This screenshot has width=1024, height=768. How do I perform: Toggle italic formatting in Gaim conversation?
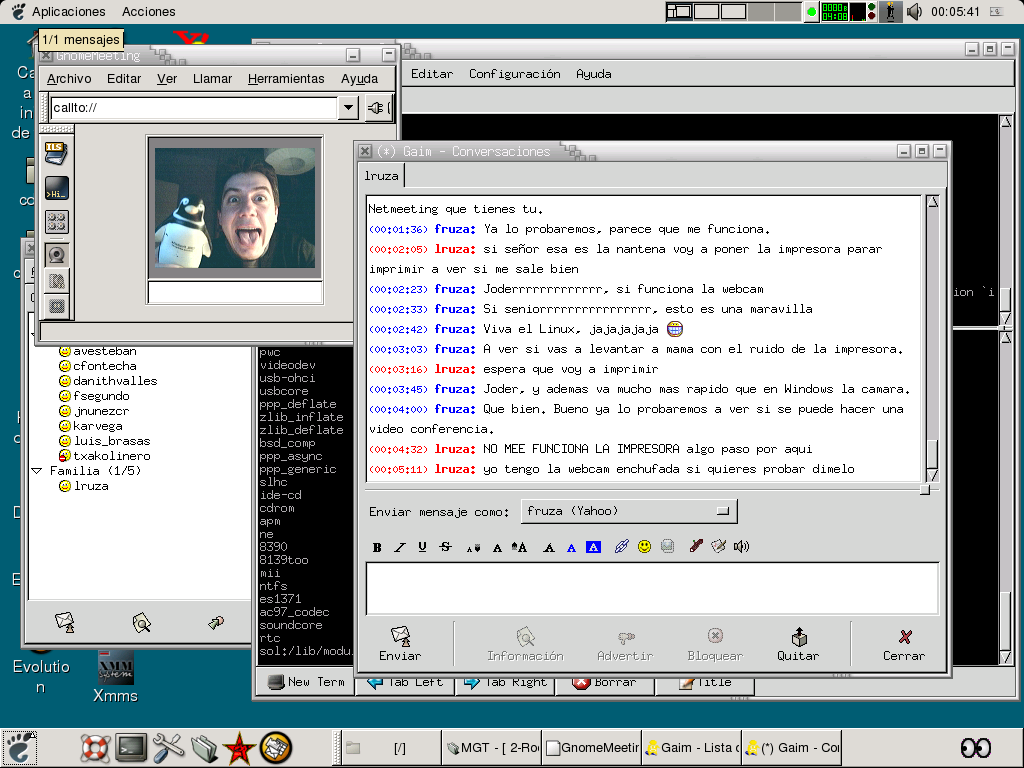[400, 547]
